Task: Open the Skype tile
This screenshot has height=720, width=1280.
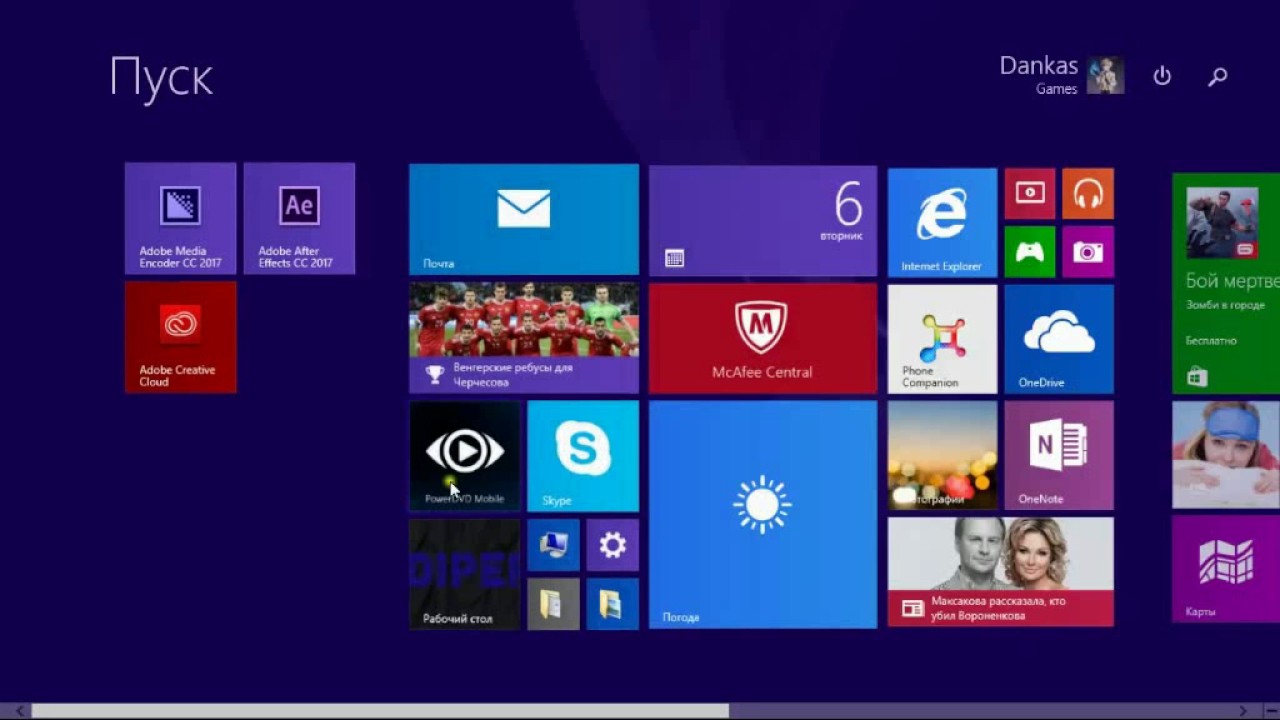Action: (x=583, y=456)
